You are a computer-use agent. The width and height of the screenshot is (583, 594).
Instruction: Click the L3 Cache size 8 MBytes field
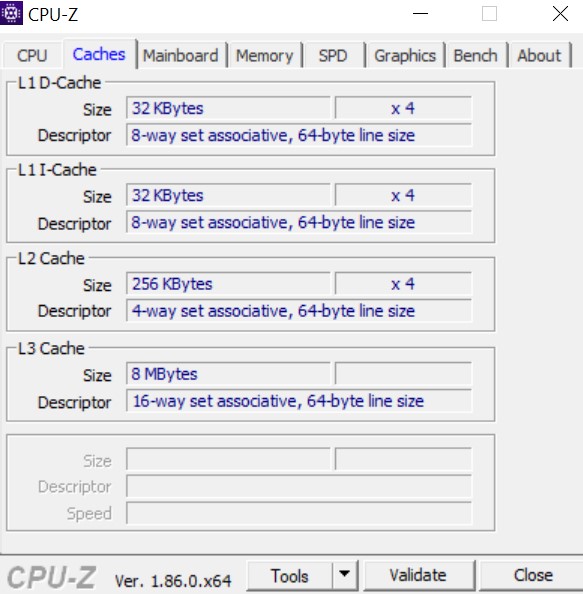coord(228,374)
